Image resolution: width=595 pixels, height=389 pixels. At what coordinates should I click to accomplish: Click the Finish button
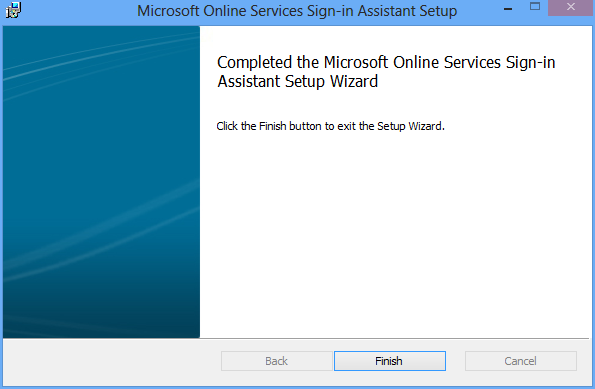(390, 361)
